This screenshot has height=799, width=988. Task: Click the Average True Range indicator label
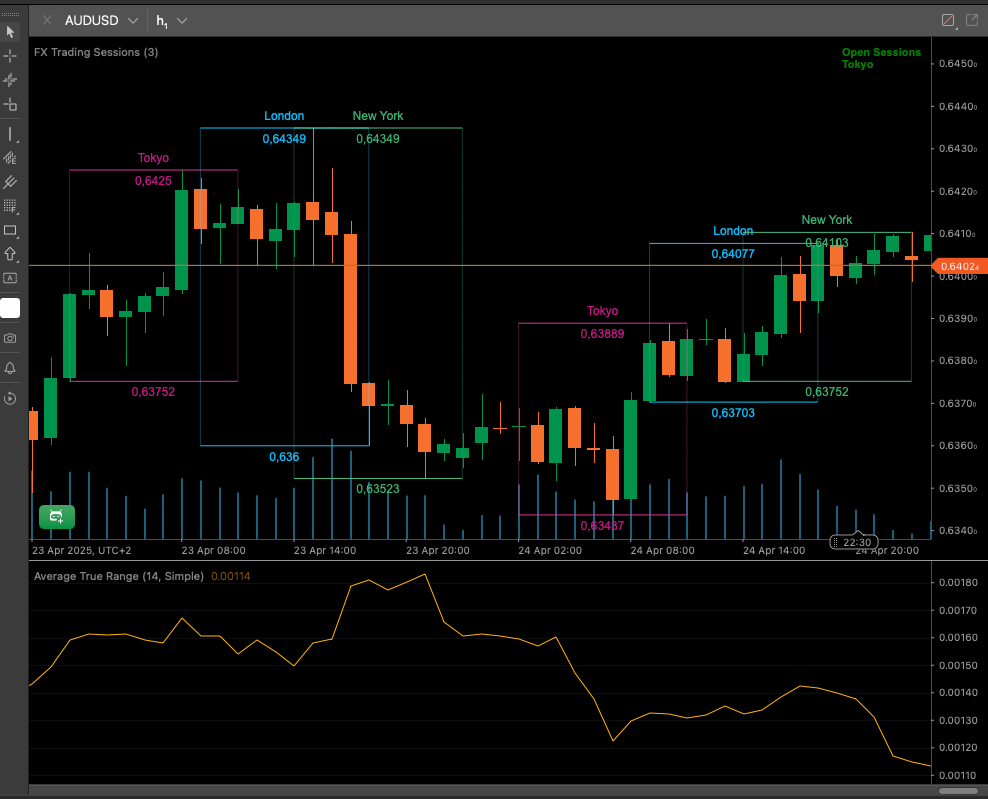point(118,576)
